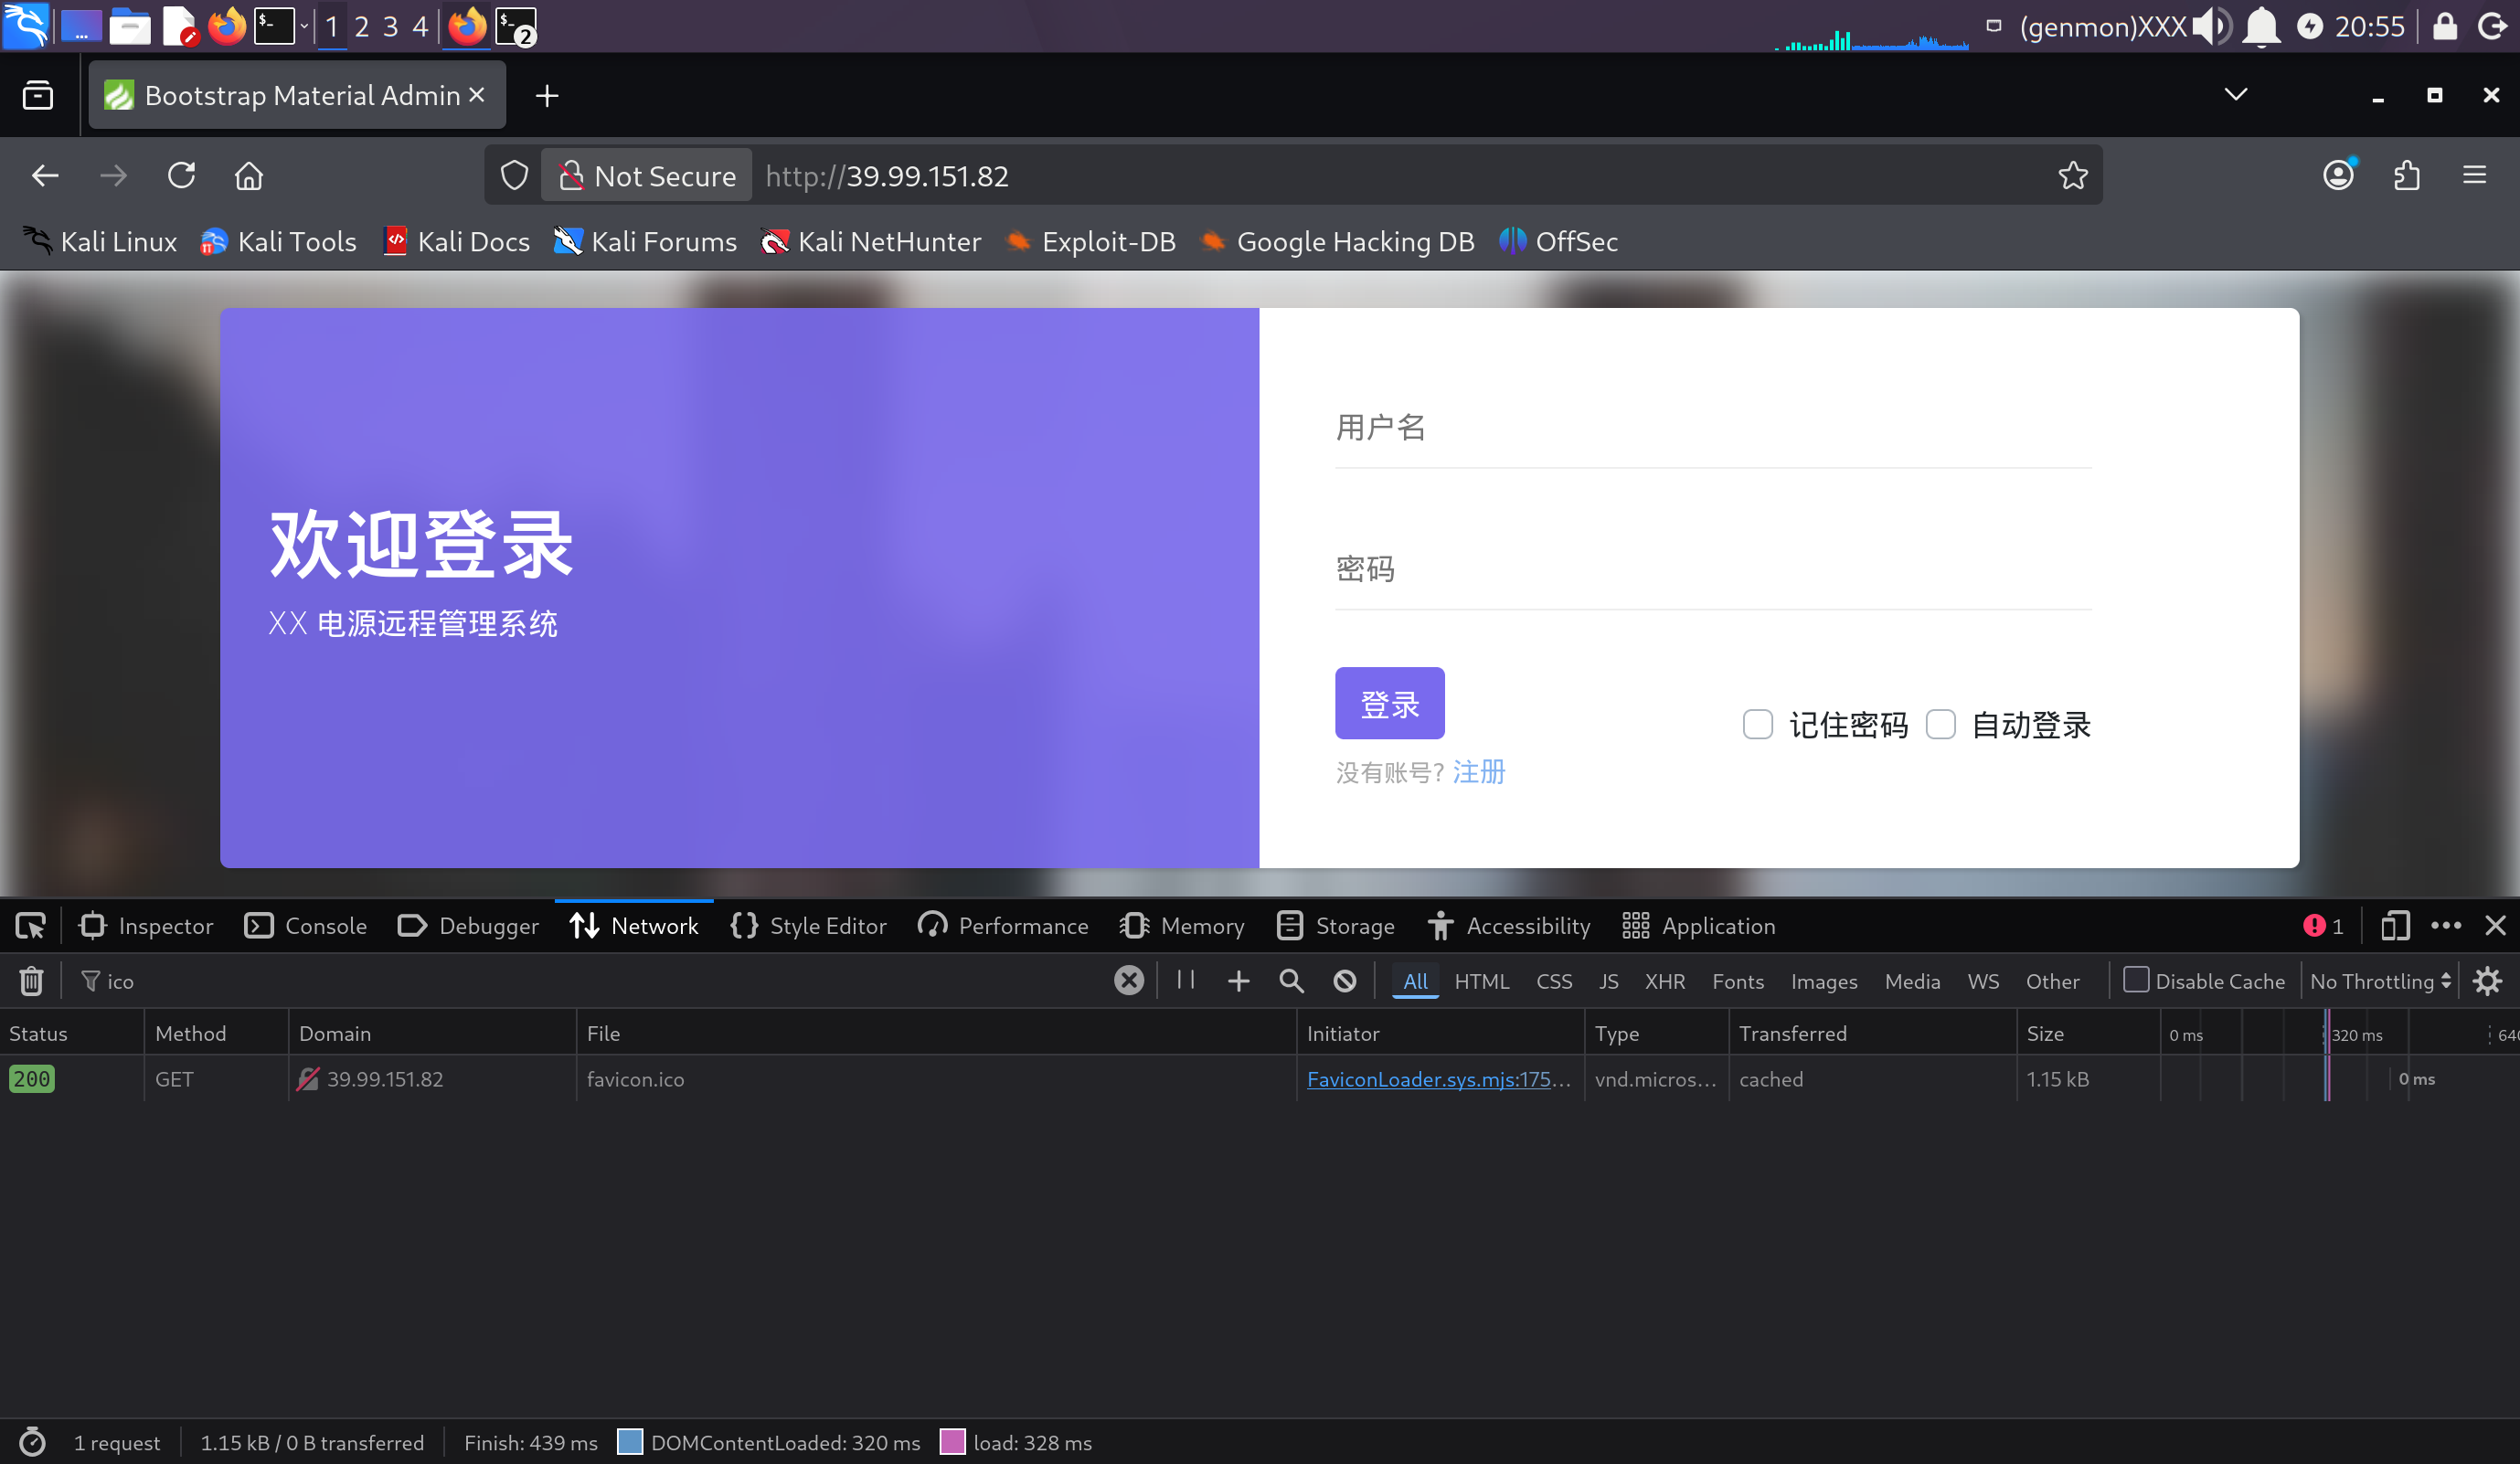Image resolution: width=2520 pixels, height=1464 pixels.
Task: Click Not Secure site info button
Action: (646, 175)
